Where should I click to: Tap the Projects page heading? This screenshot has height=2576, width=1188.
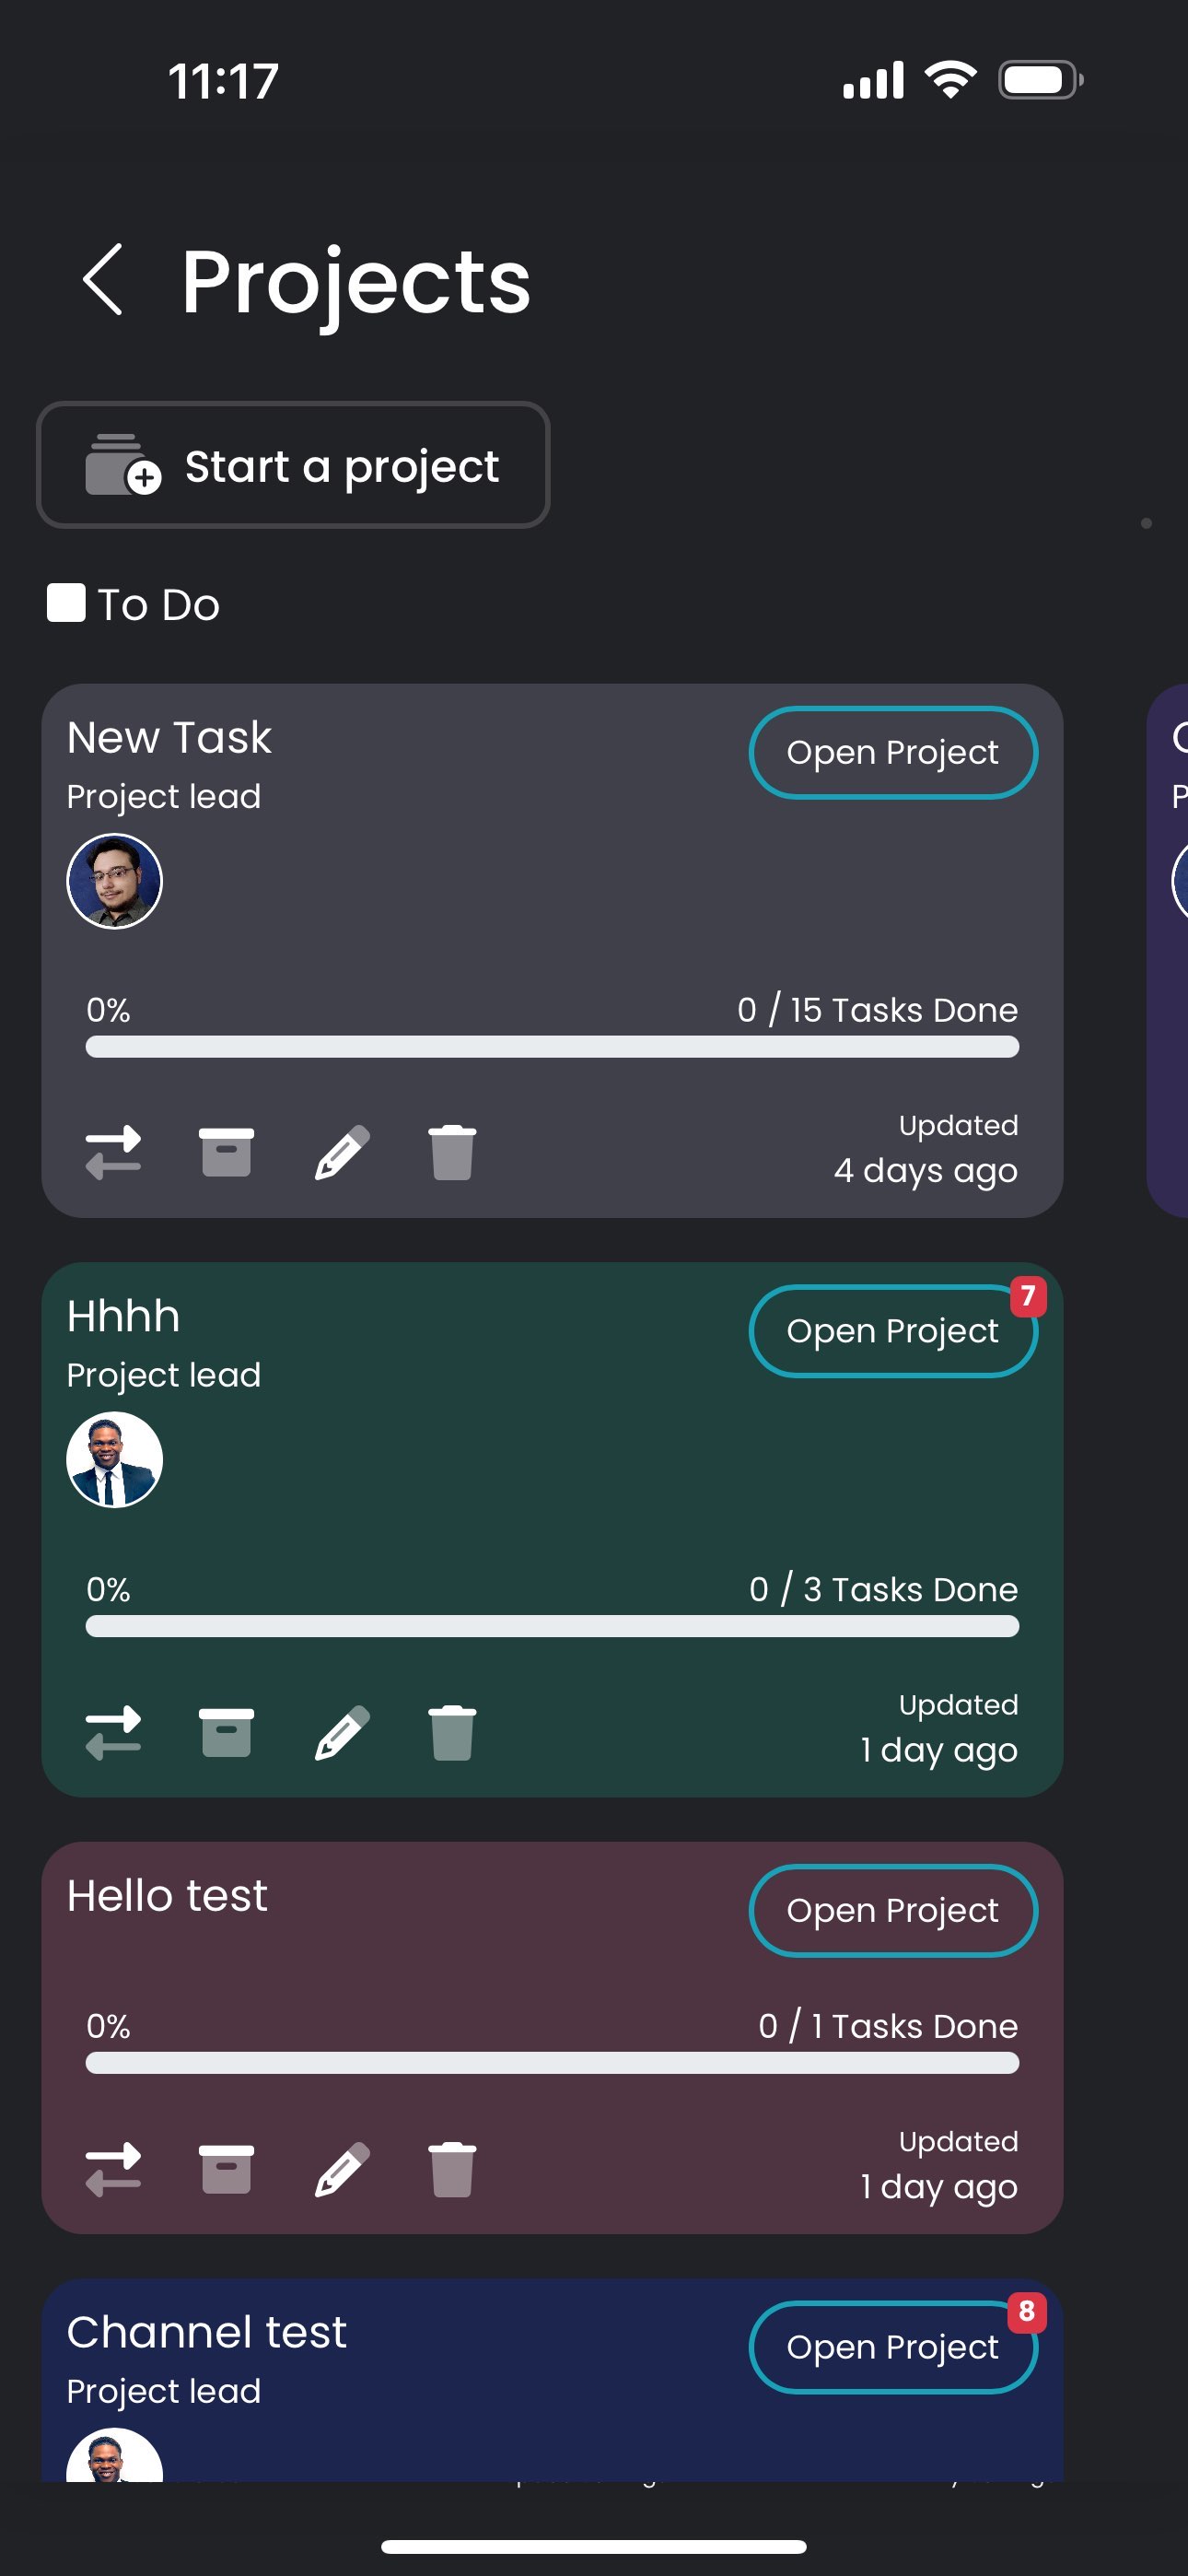pyautogui.click(x=355, y=283)
